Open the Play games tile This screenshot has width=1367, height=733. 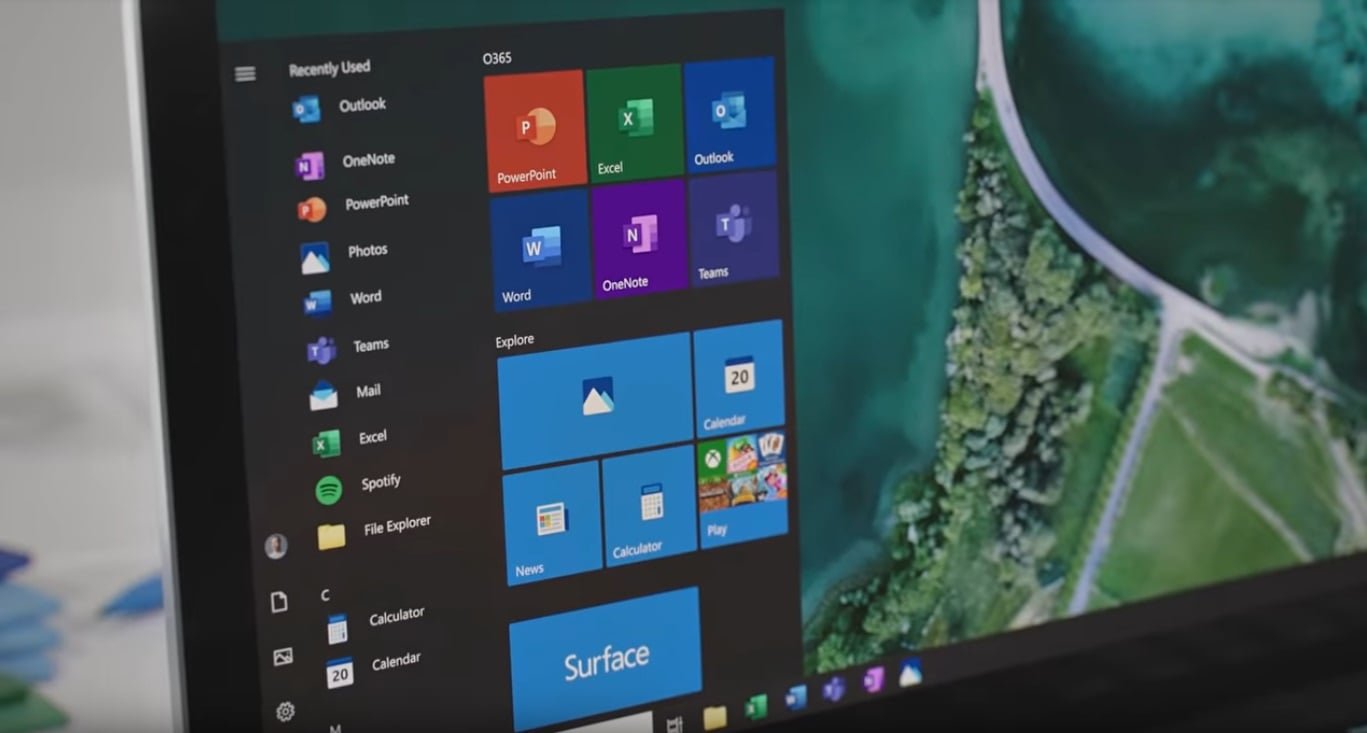742,490
